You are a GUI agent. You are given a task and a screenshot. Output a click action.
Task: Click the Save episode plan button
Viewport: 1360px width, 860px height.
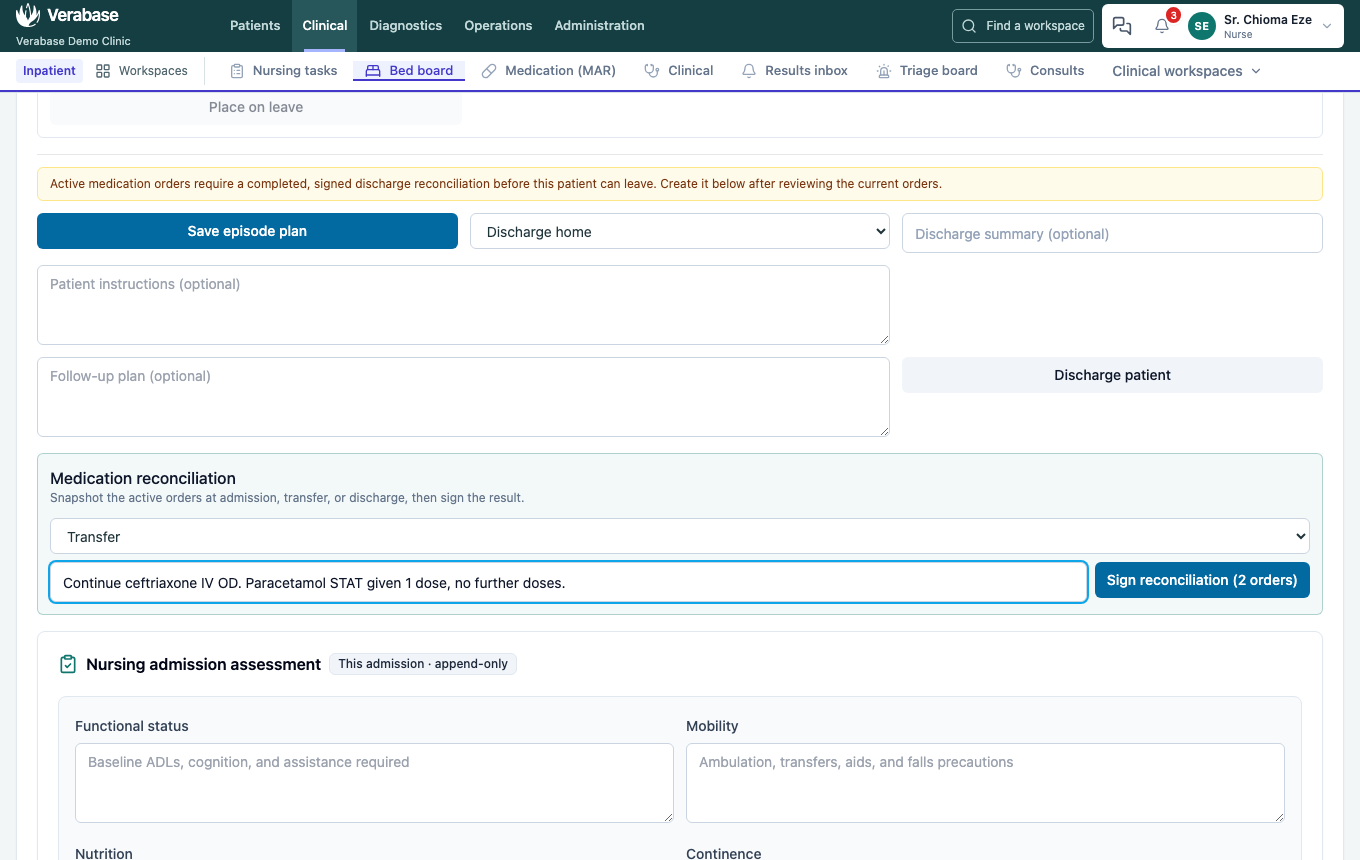coord(247,231)
